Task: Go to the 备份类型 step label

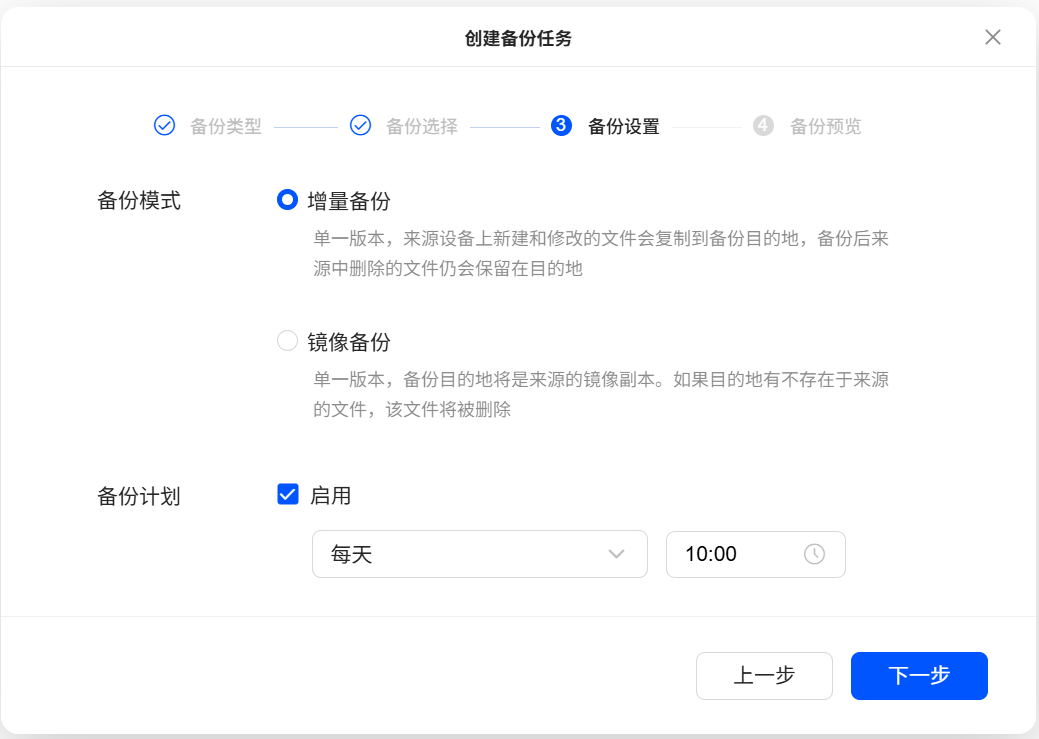Action: coord(226,127)
